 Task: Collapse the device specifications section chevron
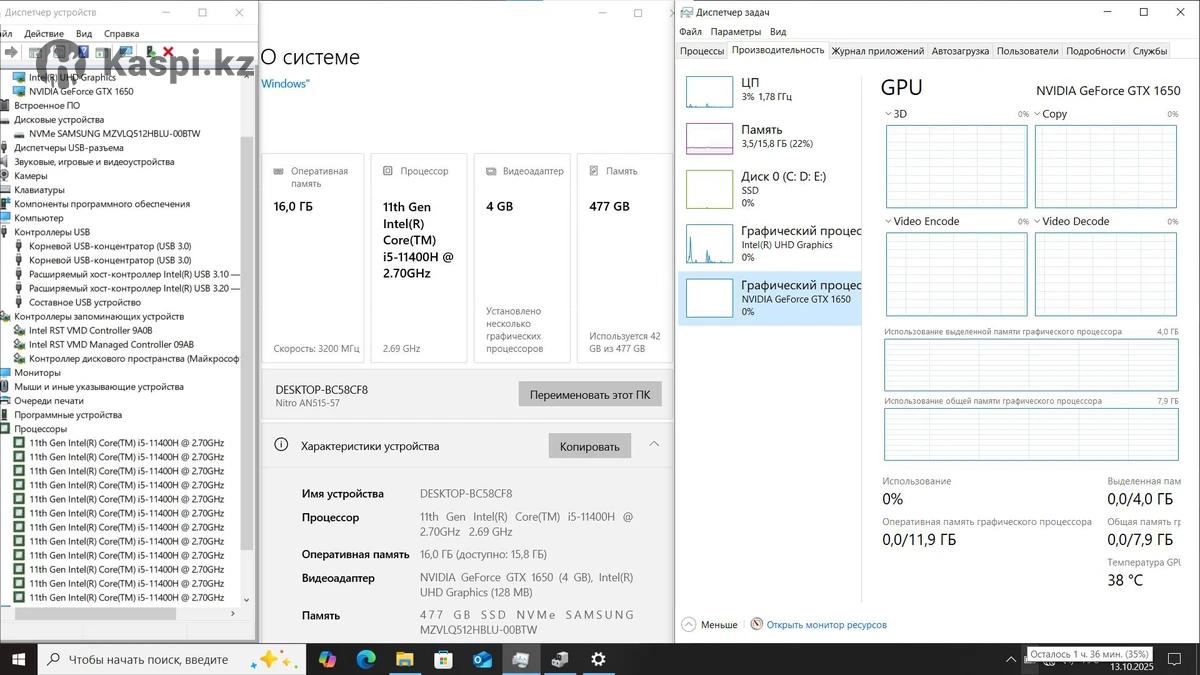tap(654, 444)
